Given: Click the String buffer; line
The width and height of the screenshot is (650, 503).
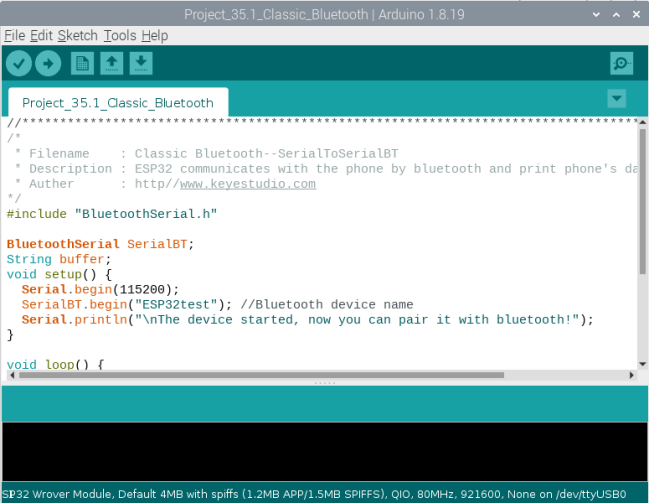Looking at the screenshot, I should coord(59,259).
